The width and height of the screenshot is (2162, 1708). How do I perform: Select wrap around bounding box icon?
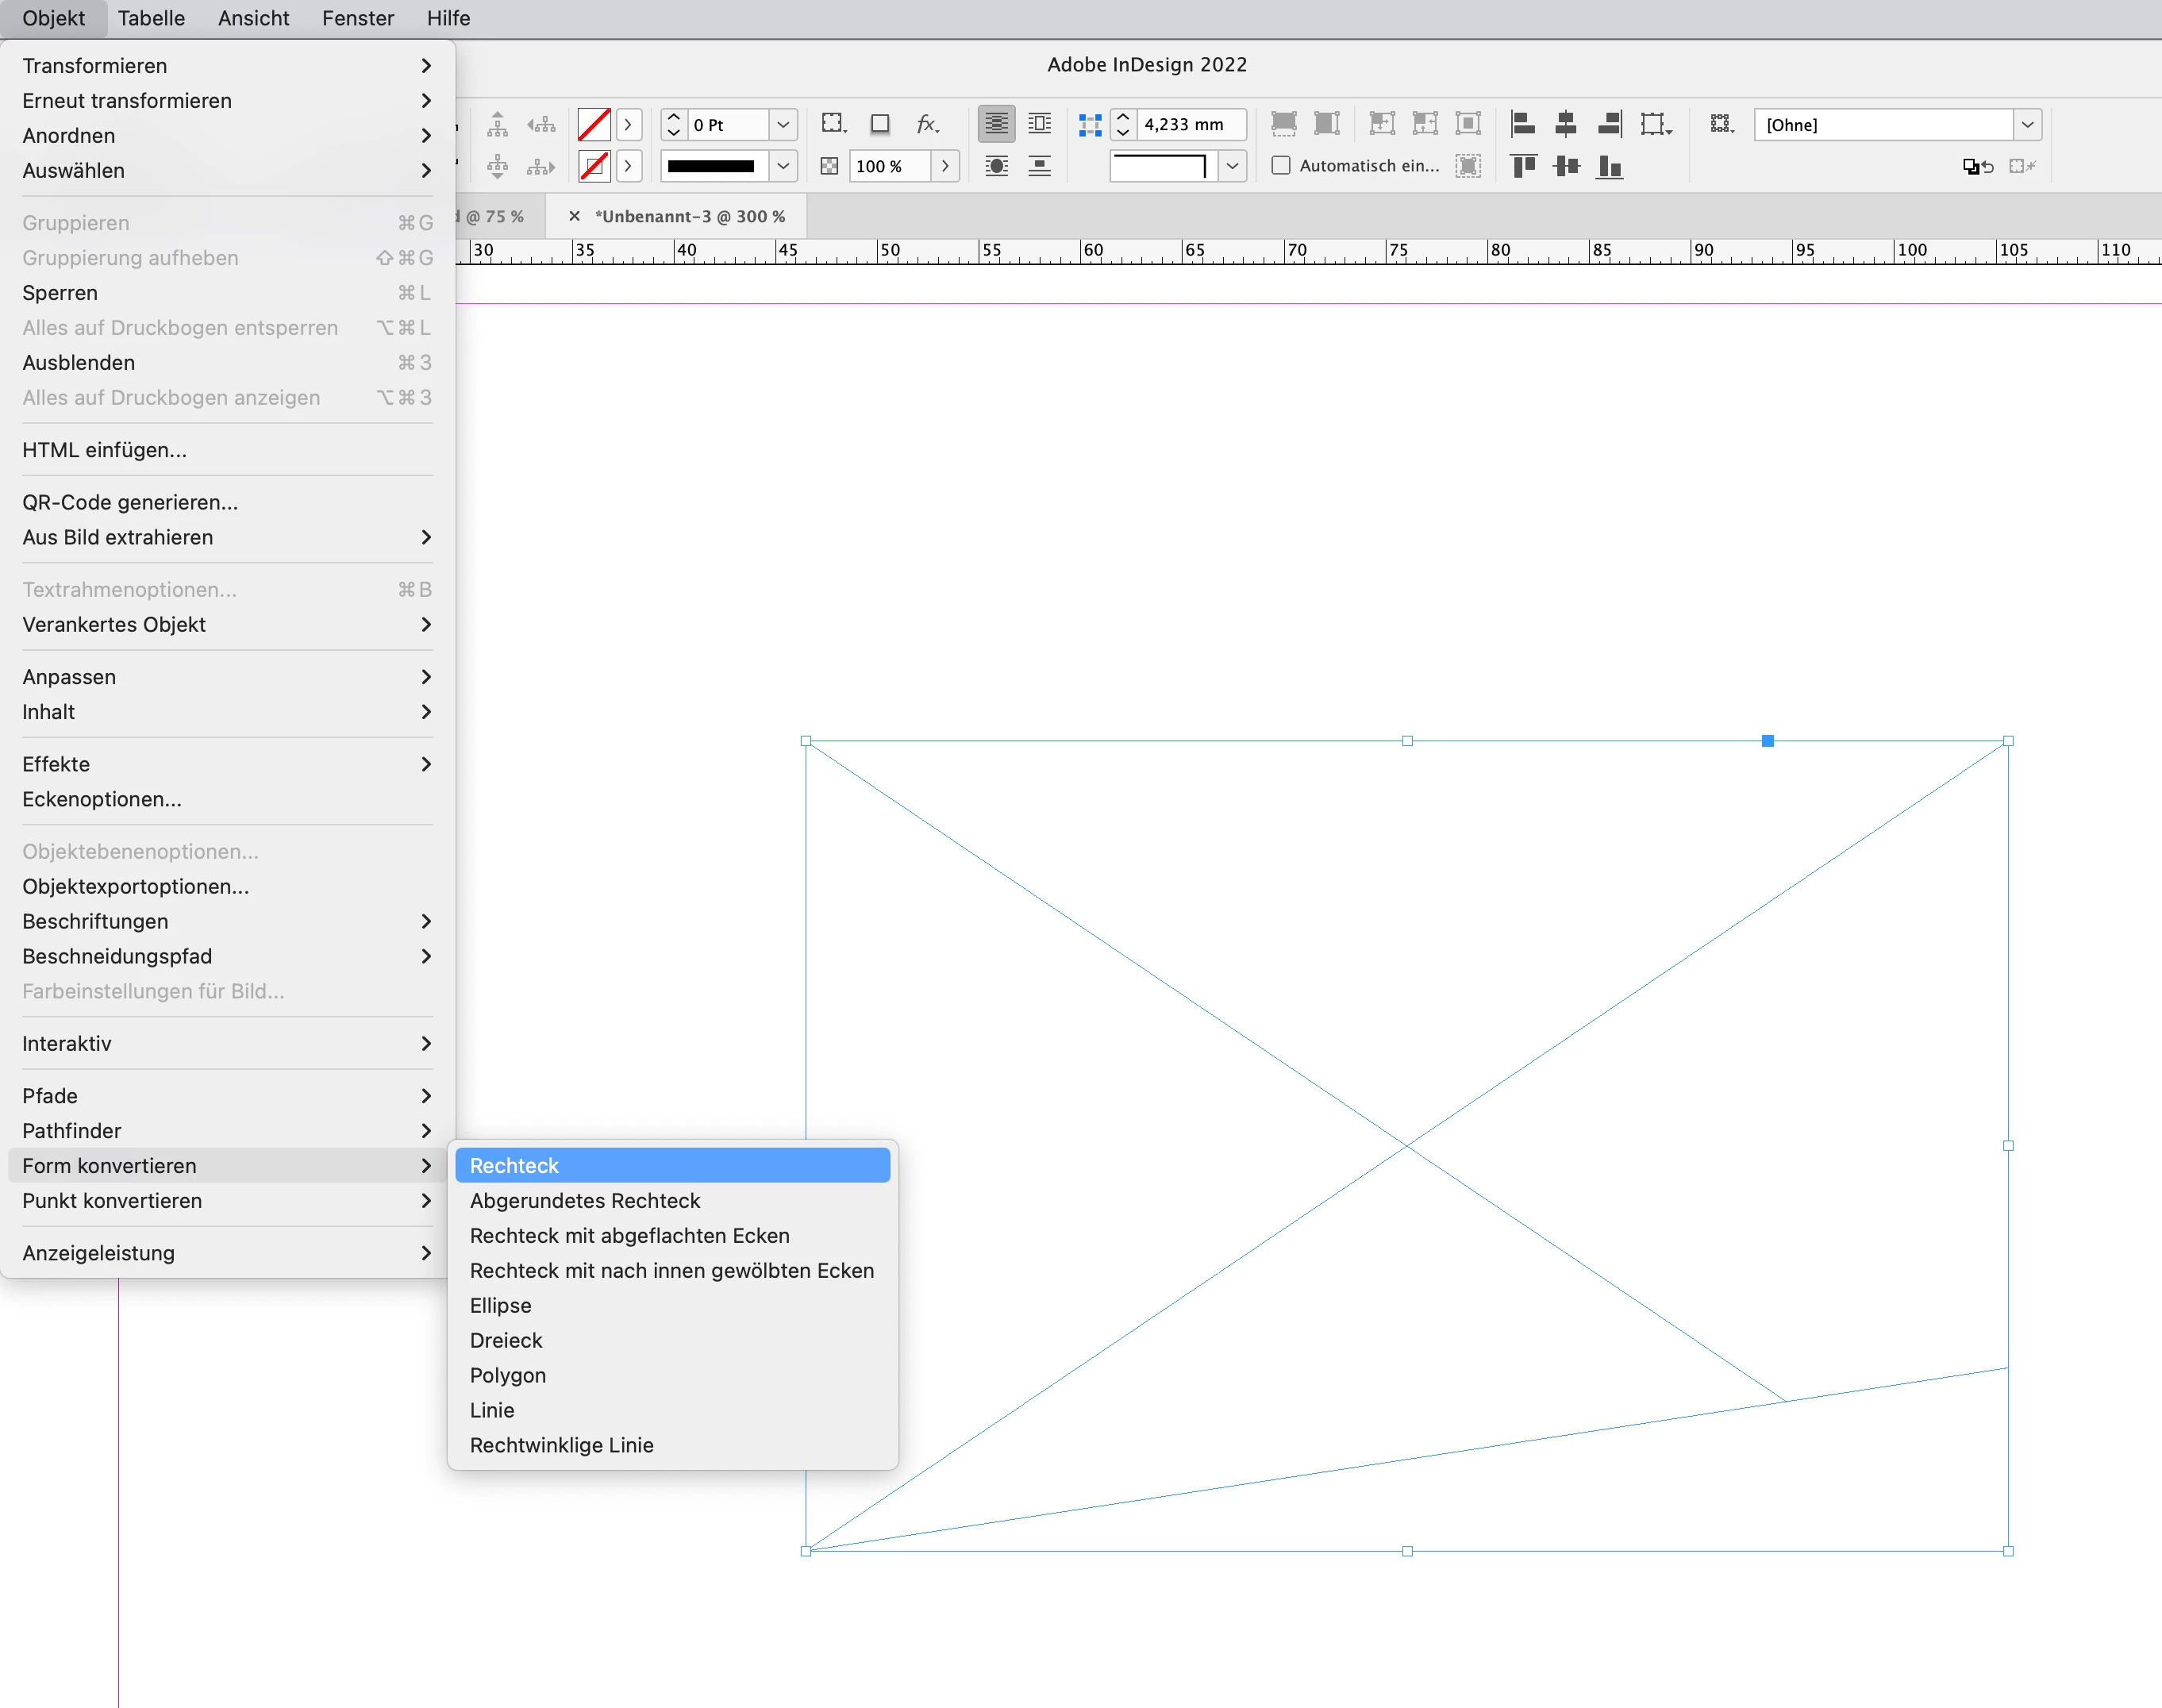[x=1040, y=124]
